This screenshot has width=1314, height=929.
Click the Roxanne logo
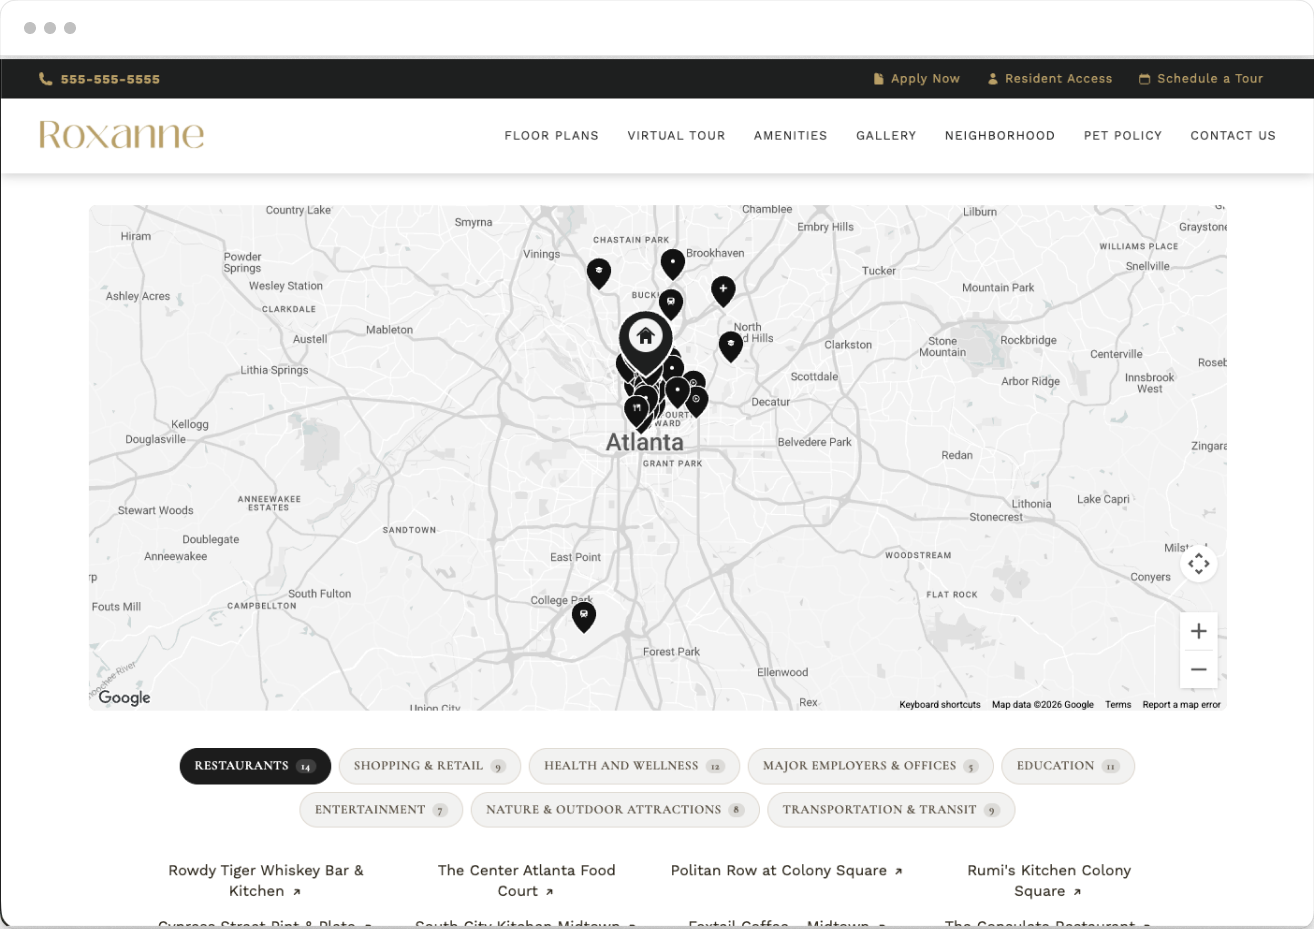[x=121, y=135]
